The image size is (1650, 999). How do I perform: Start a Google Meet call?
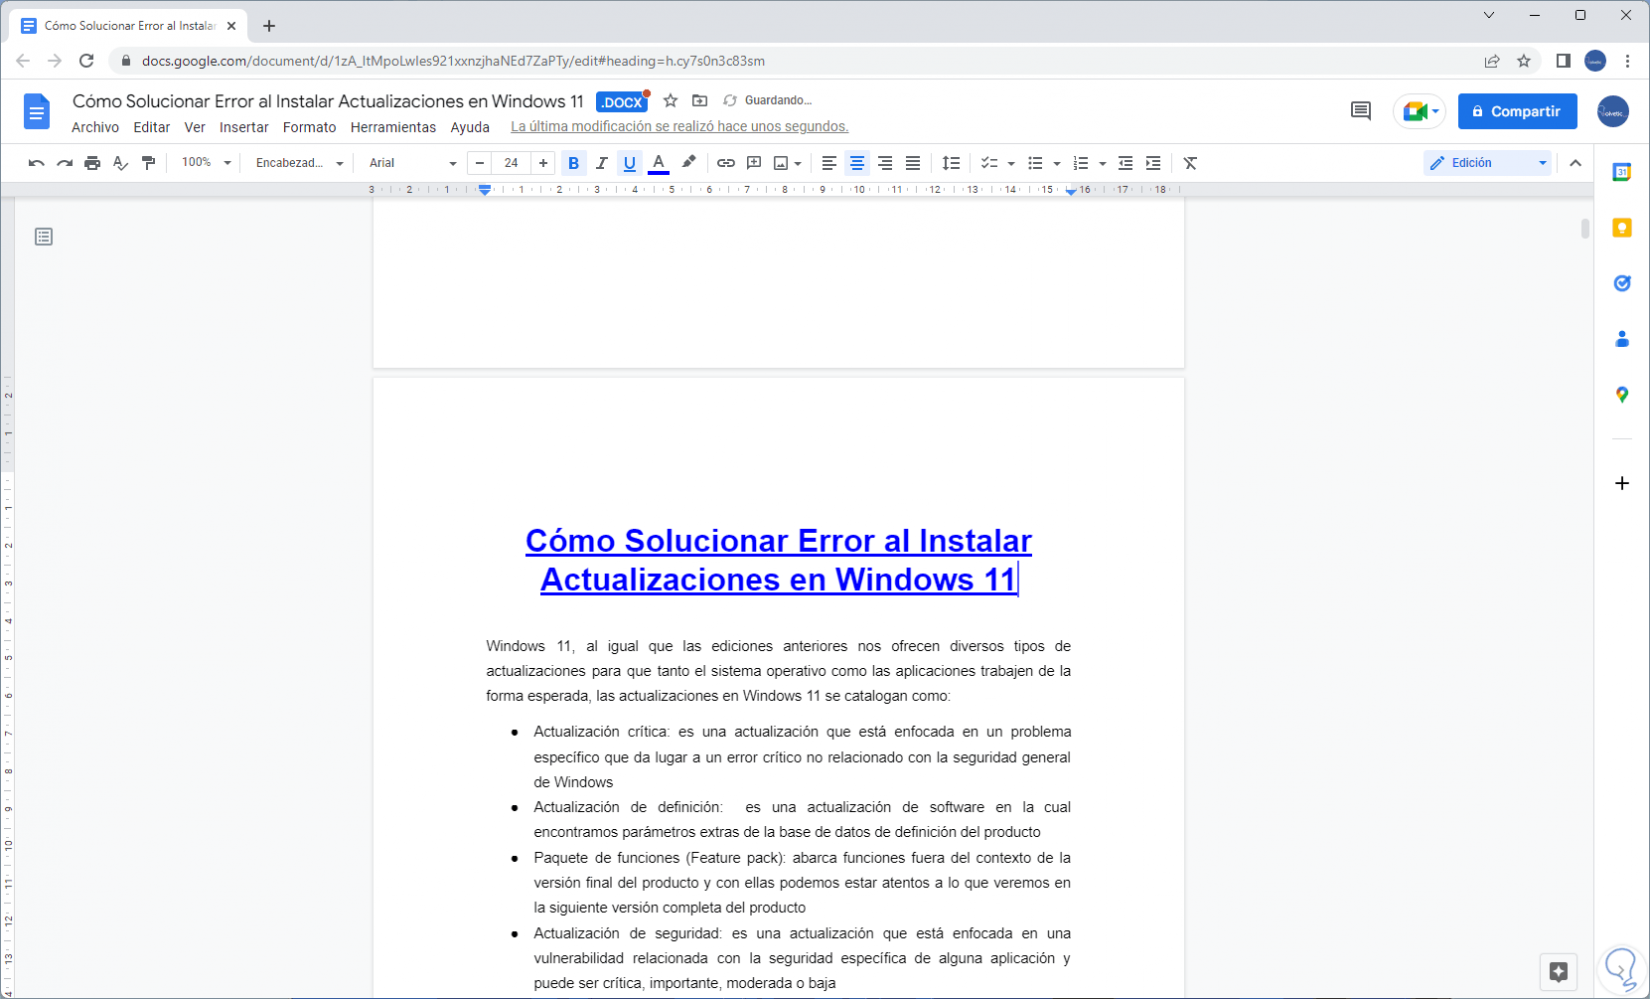tap(1419, 111)
